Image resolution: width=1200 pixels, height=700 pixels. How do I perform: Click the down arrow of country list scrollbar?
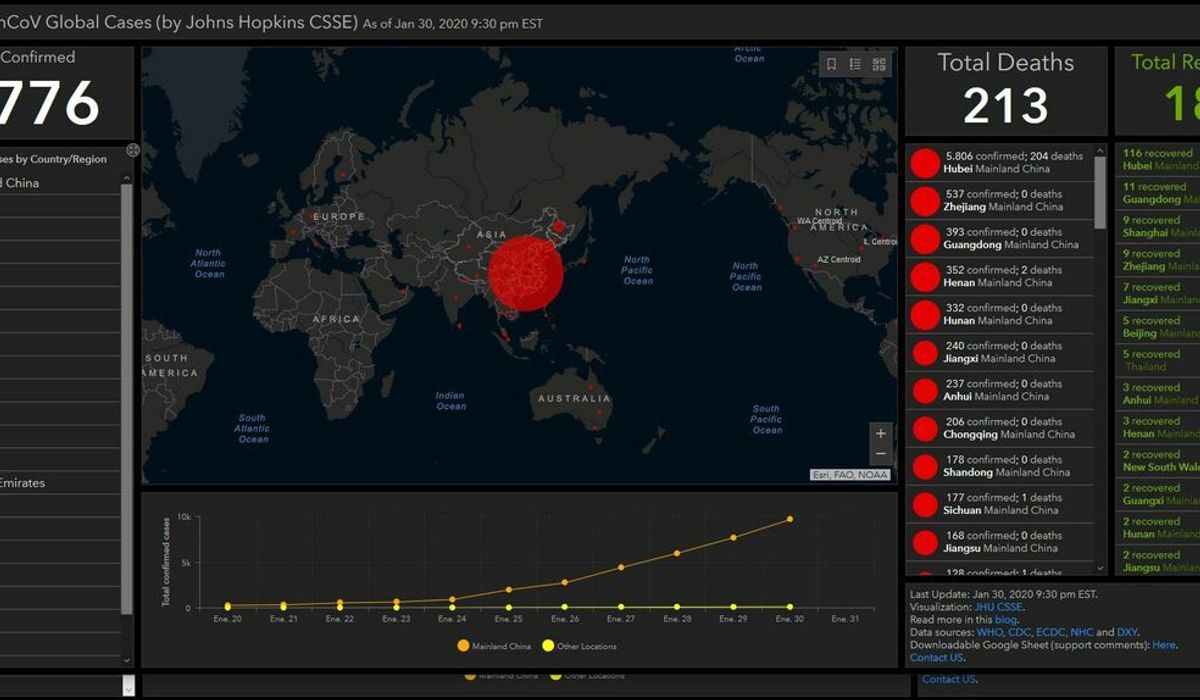(x=127, y=659)
